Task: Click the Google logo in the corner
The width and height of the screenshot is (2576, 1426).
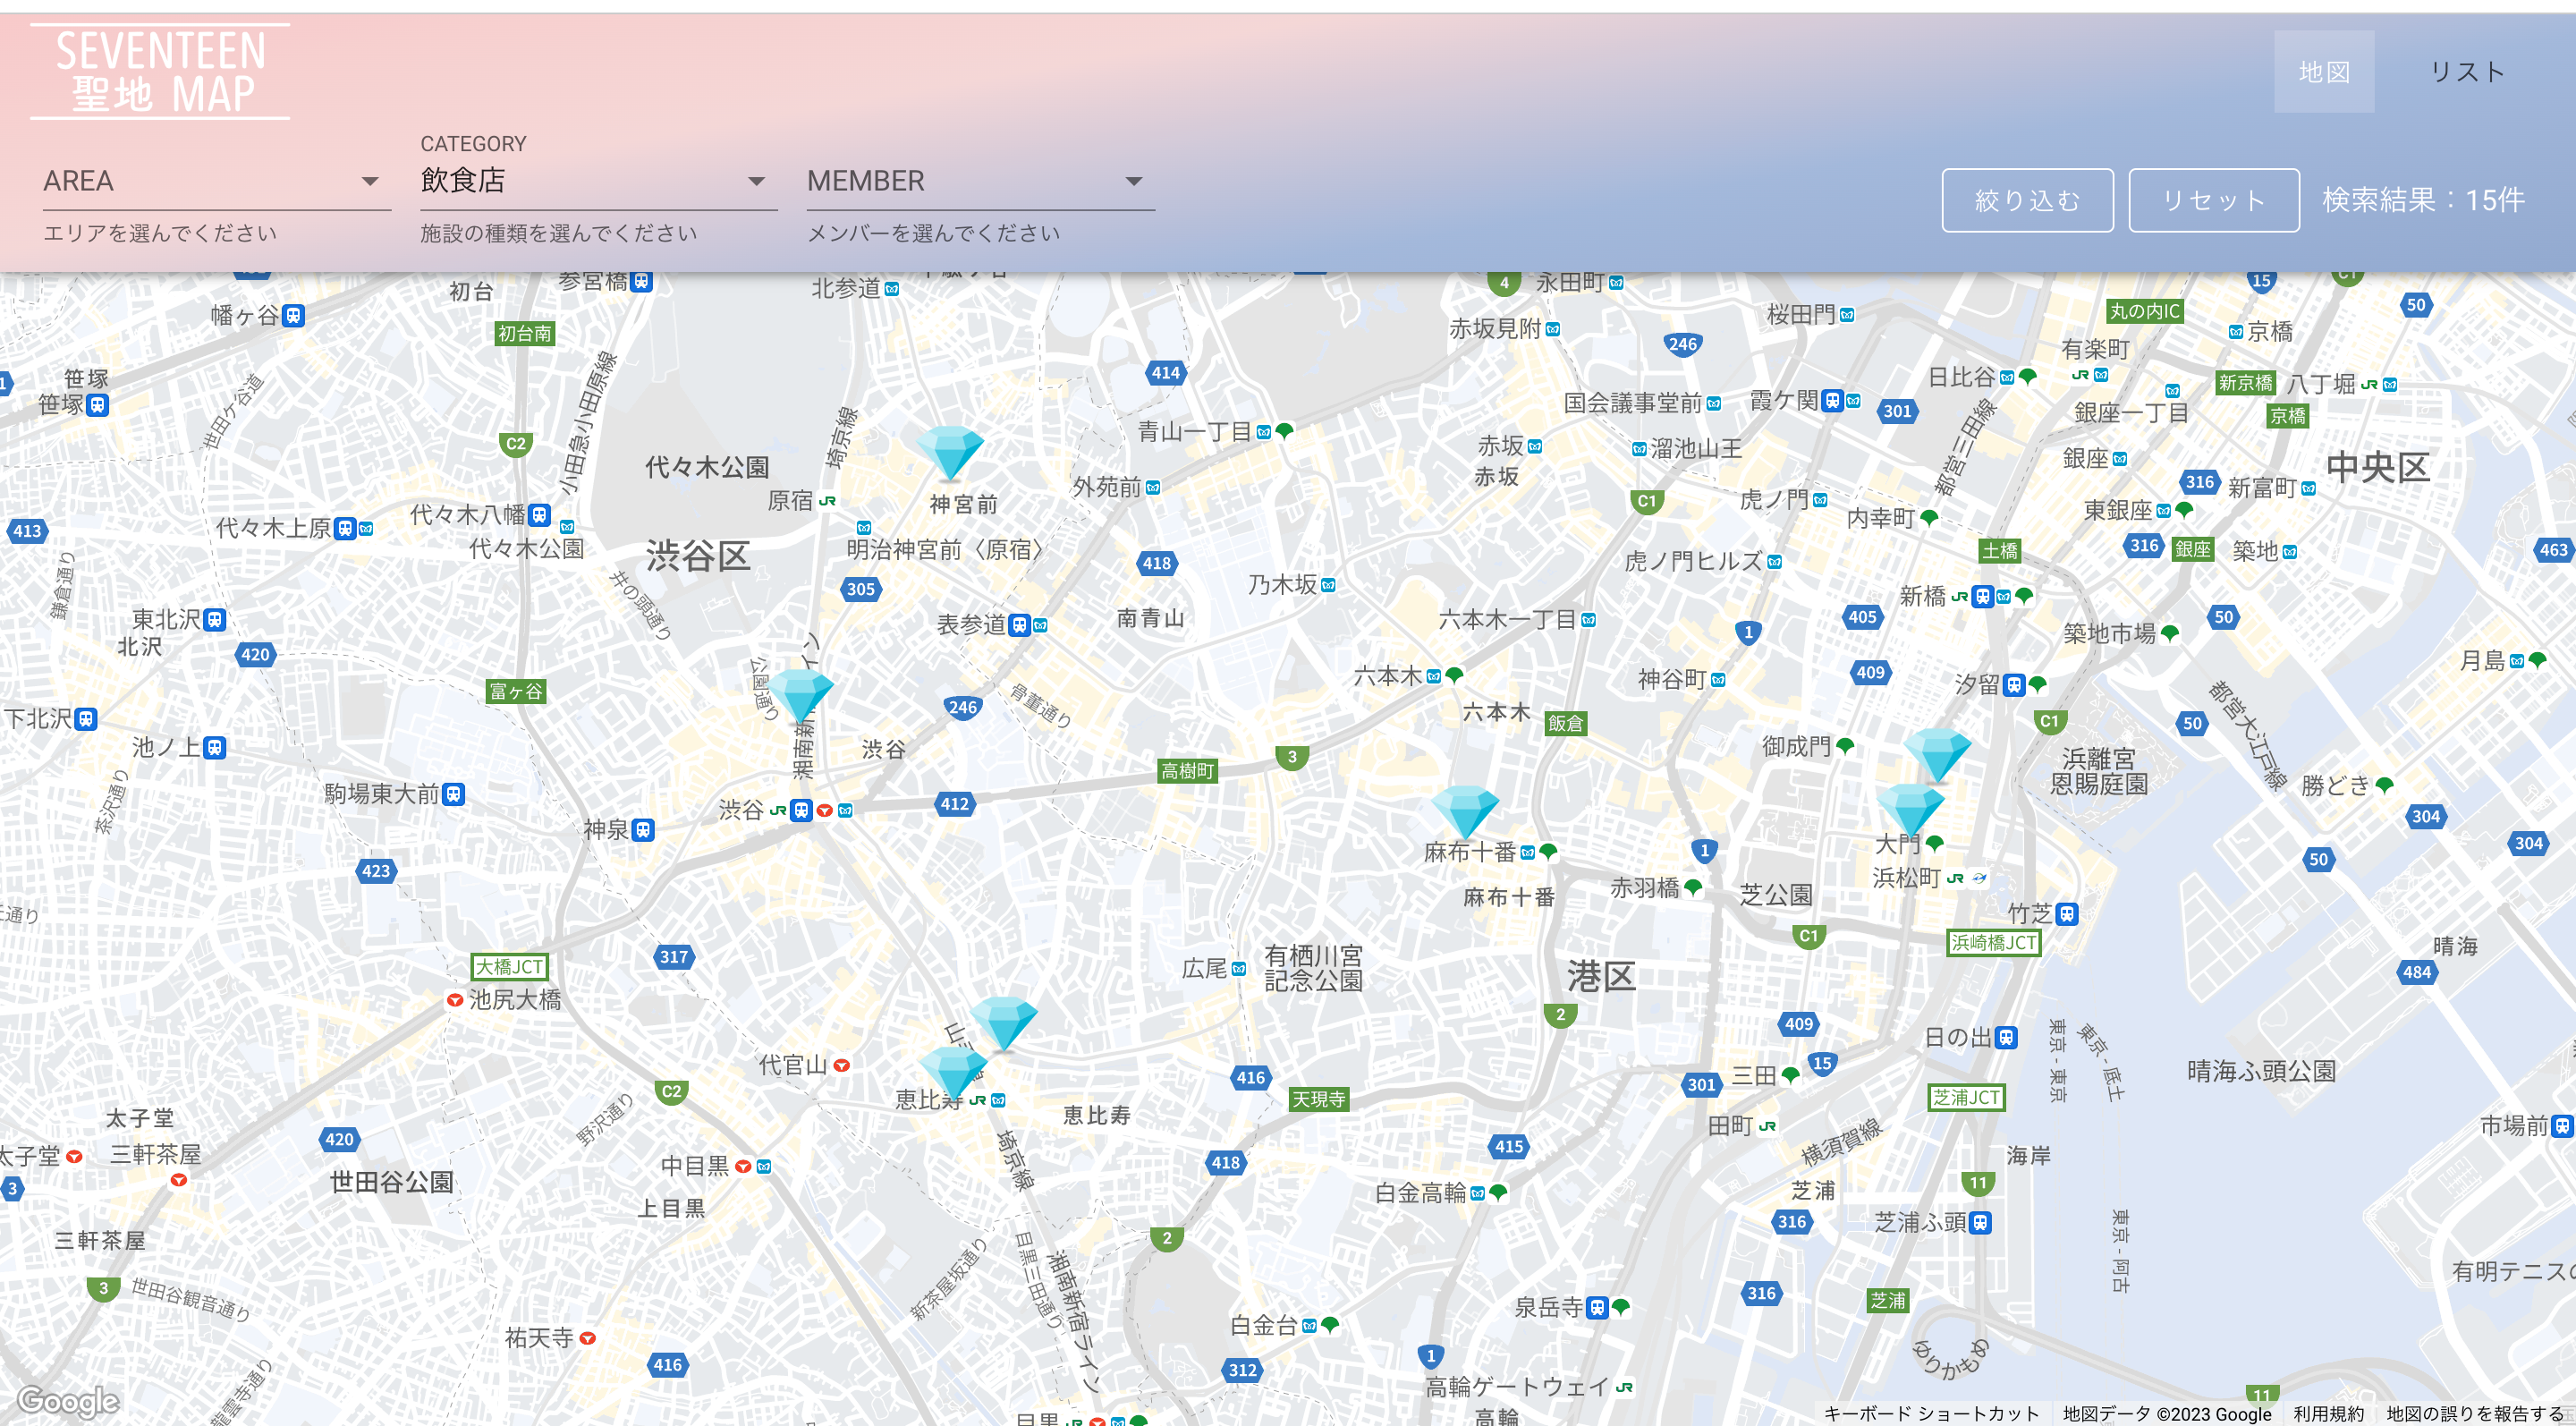Action: tap(68, 1400)
